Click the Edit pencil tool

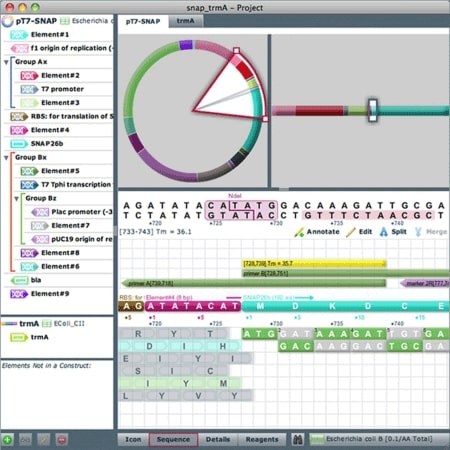(x=359, y=232)
